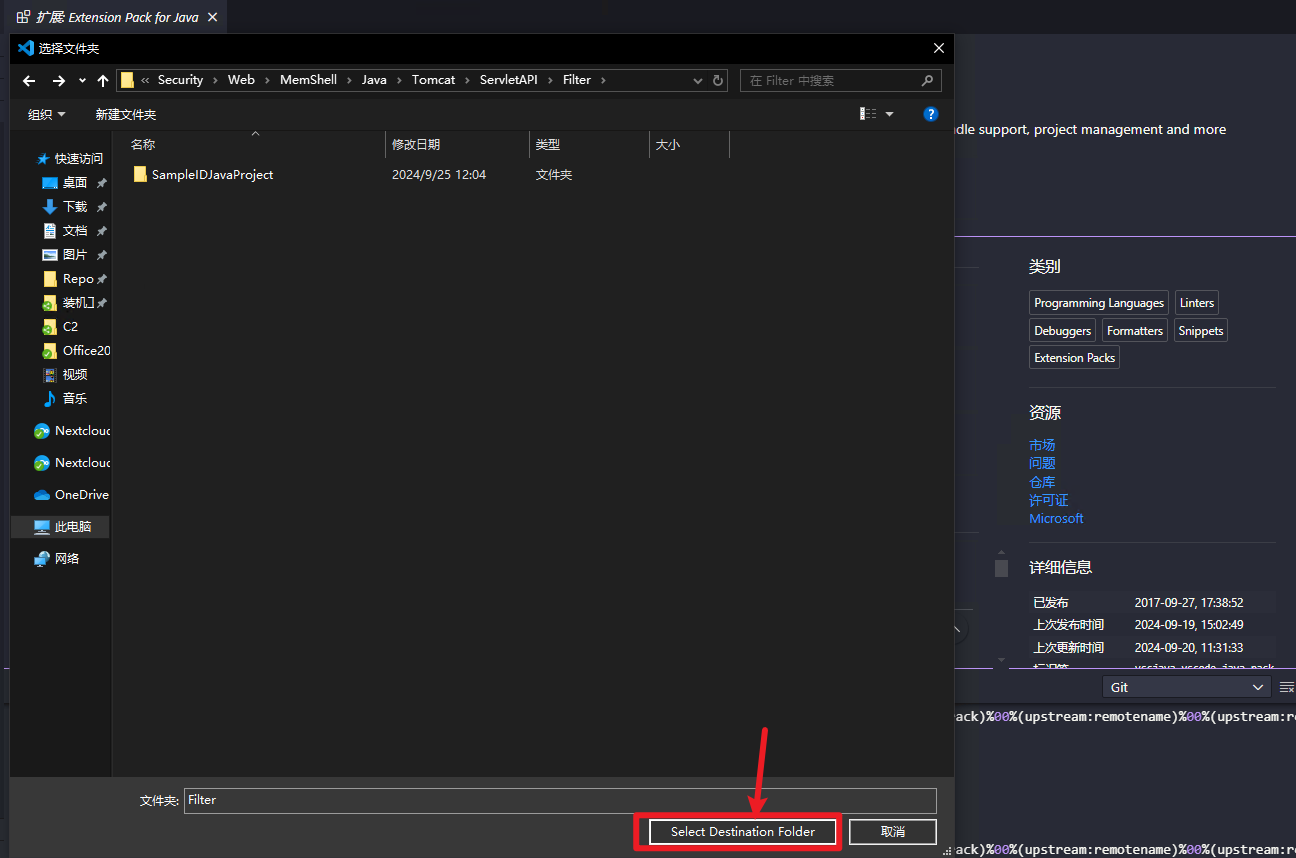
Task: Open the Git output channel dropdown
Action: 1186,687
